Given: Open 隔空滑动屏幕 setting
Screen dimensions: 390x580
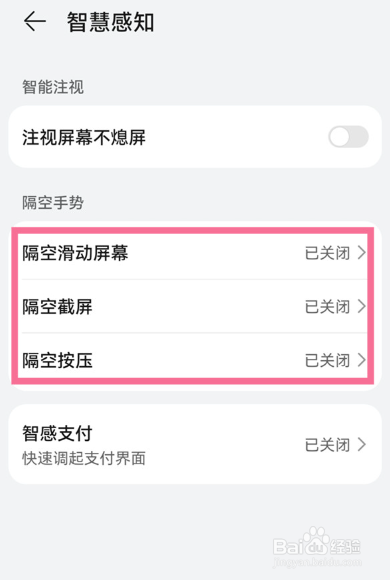Looking at the screenshot, I should (x=195, y=253).
